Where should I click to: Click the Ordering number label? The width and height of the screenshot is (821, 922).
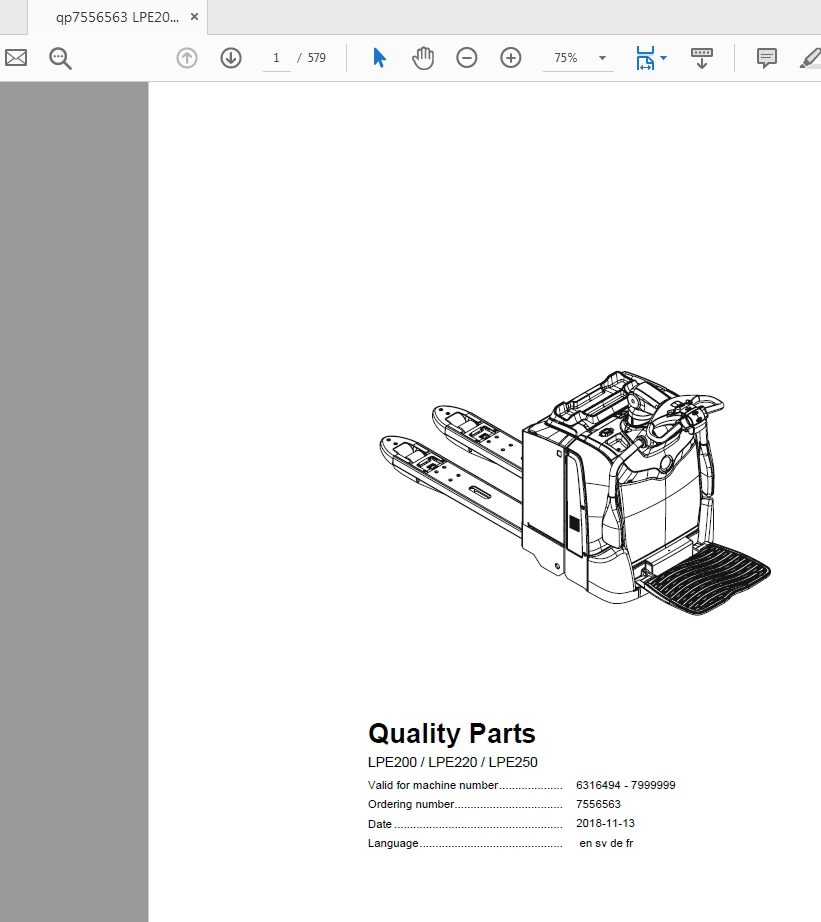tap(411, 804)
